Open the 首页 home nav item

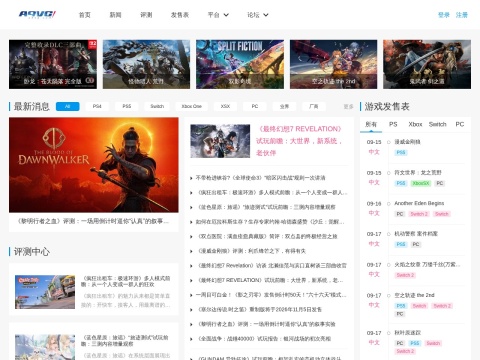point(84,15)
